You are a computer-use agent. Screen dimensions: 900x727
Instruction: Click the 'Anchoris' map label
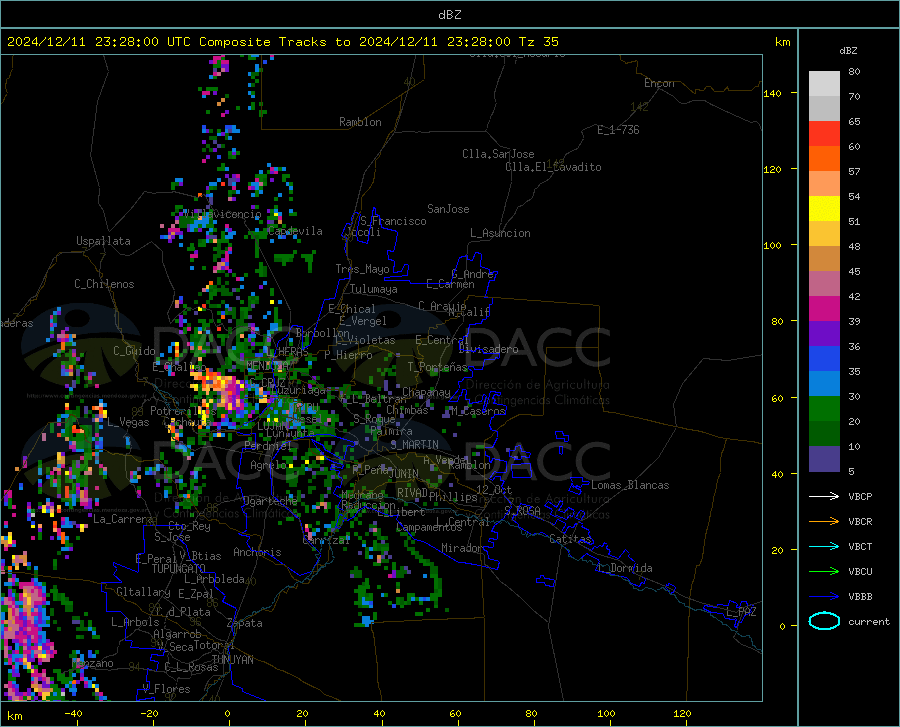click(x=257, y=553)
